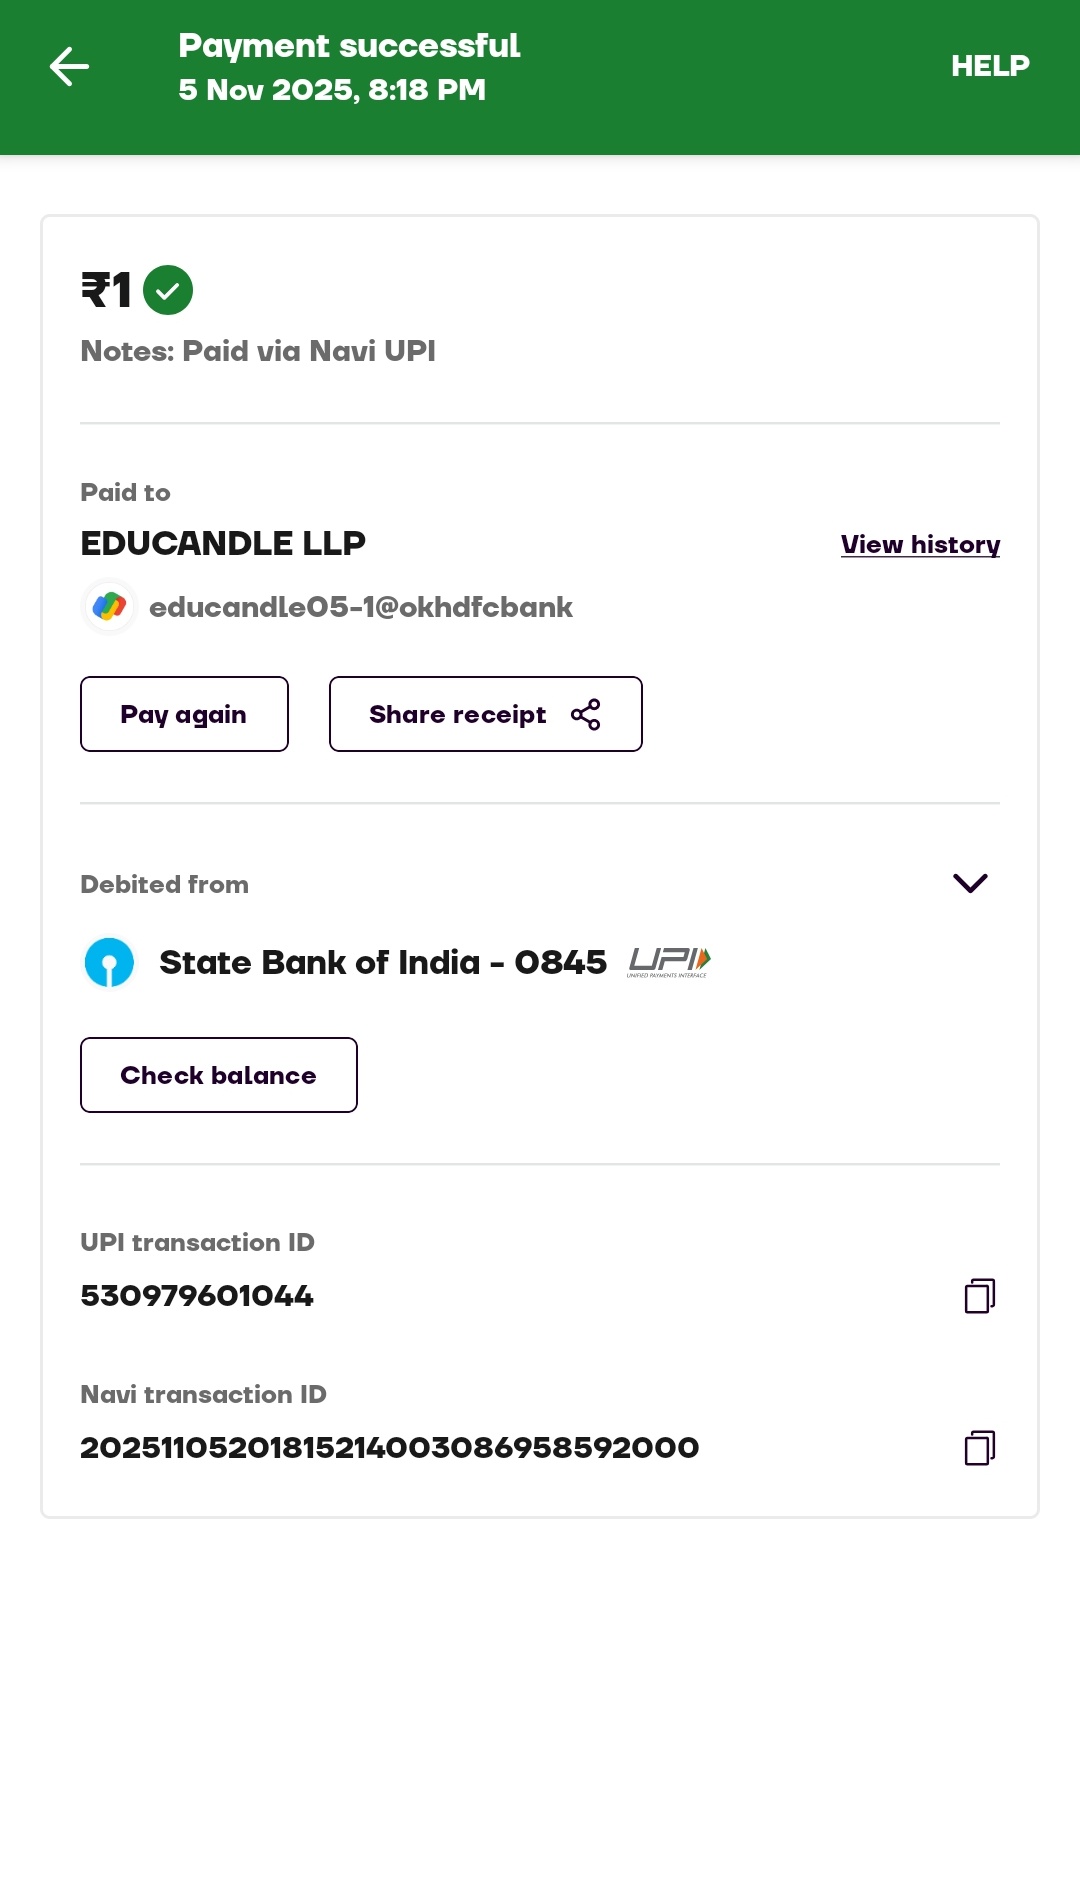Click the State Bank of India logo
This screenshot has height=1896, width=1080.
pyautogui.click(x=110, y=963)
